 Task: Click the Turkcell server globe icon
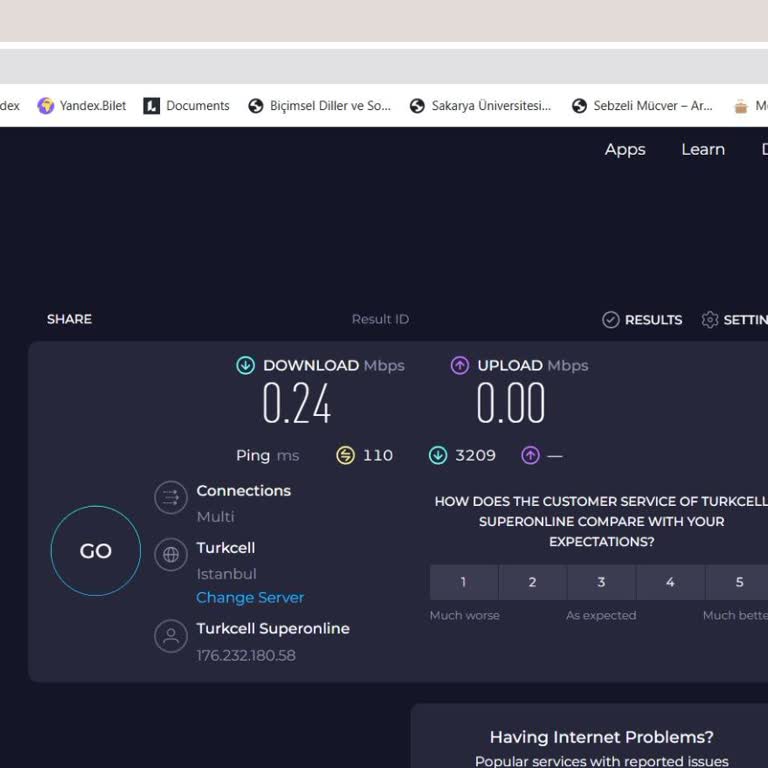170,554
